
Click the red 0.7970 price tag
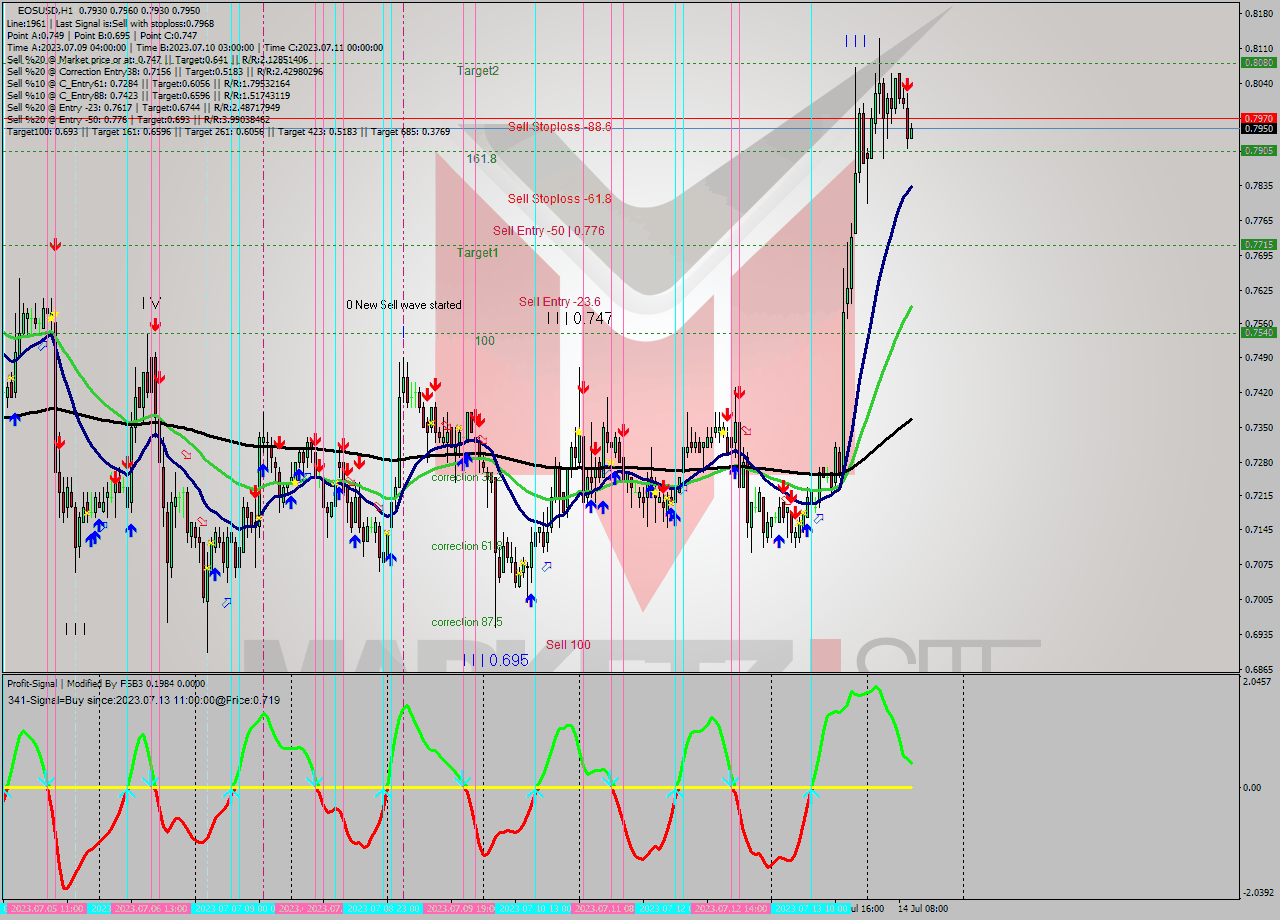(1258, 118)
